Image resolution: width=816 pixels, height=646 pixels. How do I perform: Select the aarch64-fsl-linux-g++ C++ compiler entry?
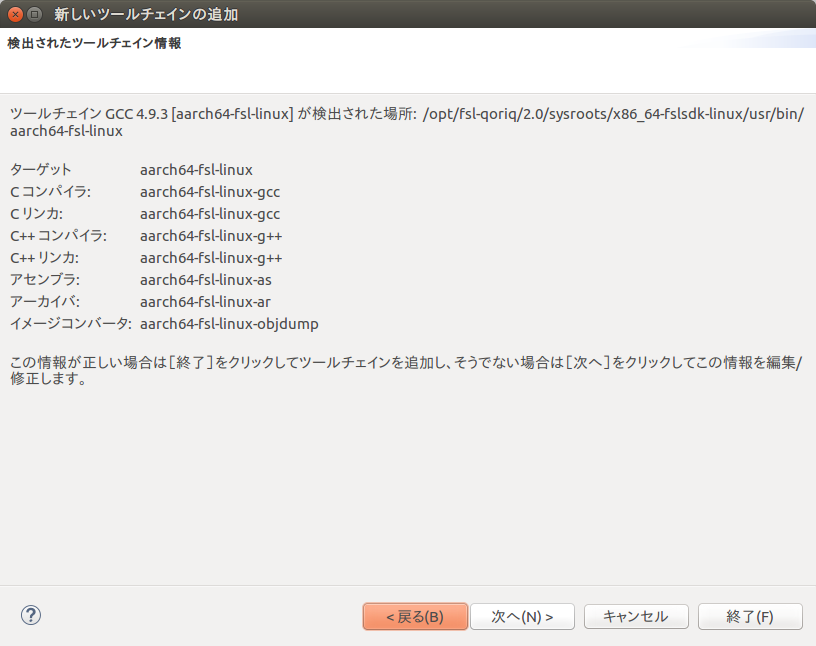click(x=213, y=235)
